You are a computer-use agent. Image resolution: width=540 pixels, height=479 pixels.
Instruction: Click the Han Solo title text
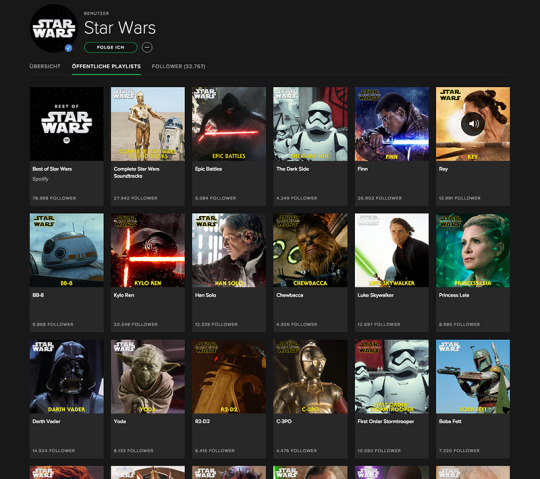tap(205, 295)
